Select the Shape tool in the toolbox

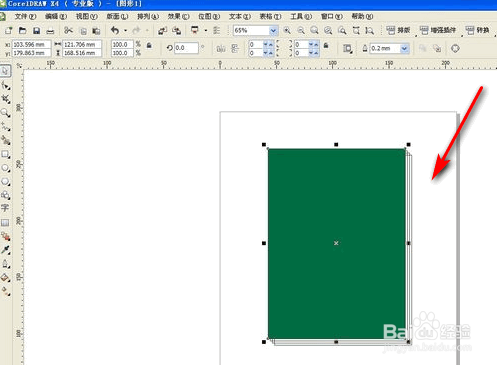pyautogui.click(x=5, y=86)
